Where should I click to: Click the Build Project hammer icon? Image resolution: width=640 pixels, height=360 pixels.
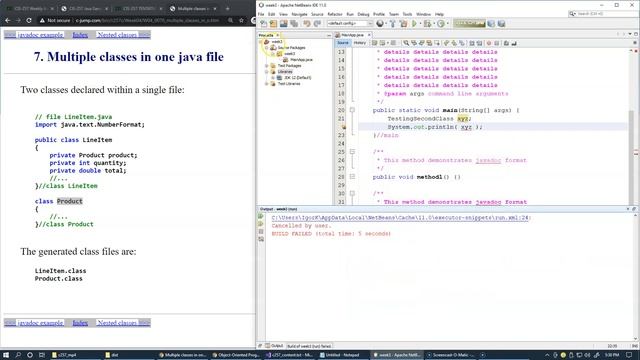click(393, 24)
